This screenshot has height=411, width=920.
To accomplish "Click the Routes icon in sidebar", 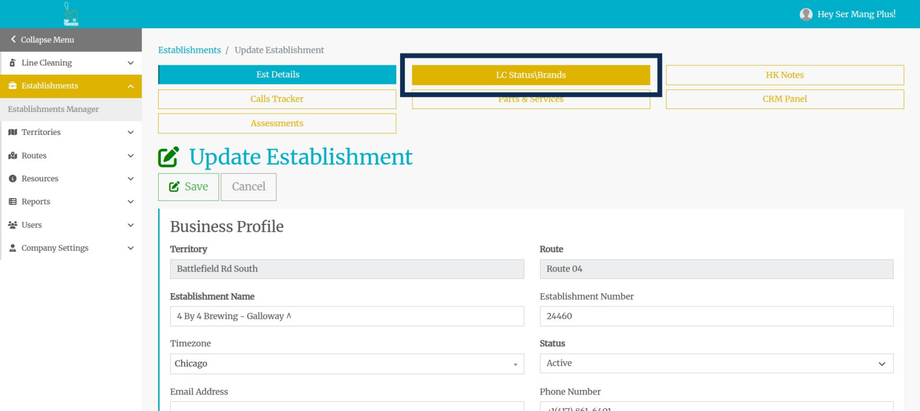I will 12,156.
